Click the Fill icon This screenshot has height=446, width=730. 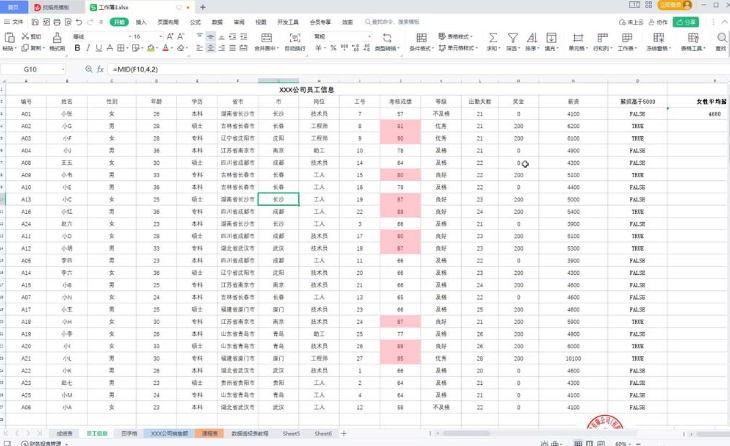pos(551,38)
